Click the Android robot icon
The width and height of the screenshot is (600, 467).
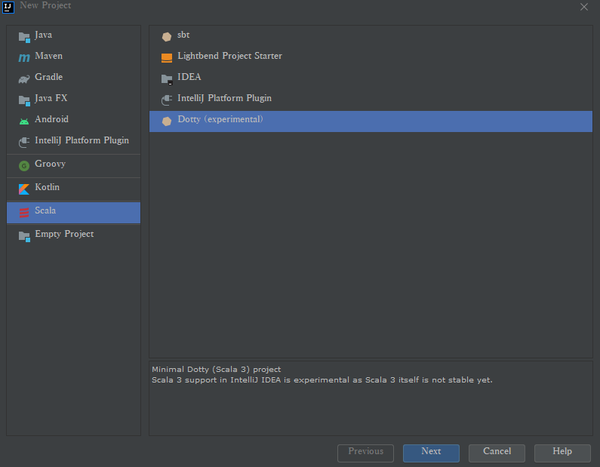pyautogui.click(x=24, y=121)
